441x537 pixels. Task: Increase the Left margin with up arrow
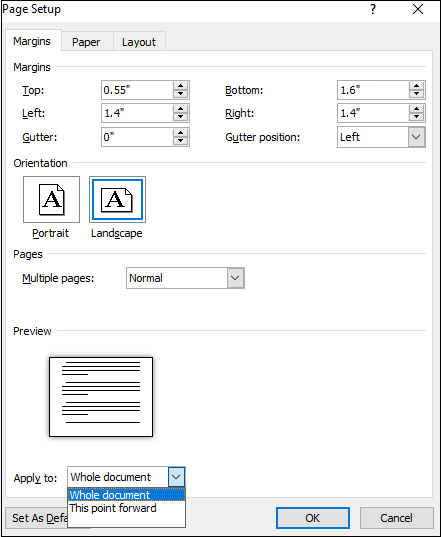point(180,109)
